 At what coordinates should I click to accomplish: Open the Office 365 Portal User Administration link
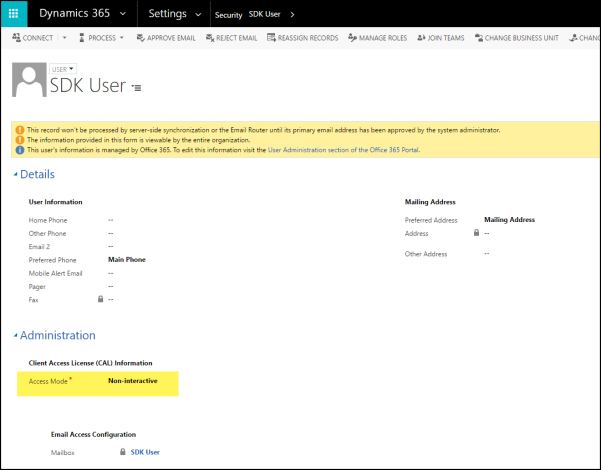[344, 150]
